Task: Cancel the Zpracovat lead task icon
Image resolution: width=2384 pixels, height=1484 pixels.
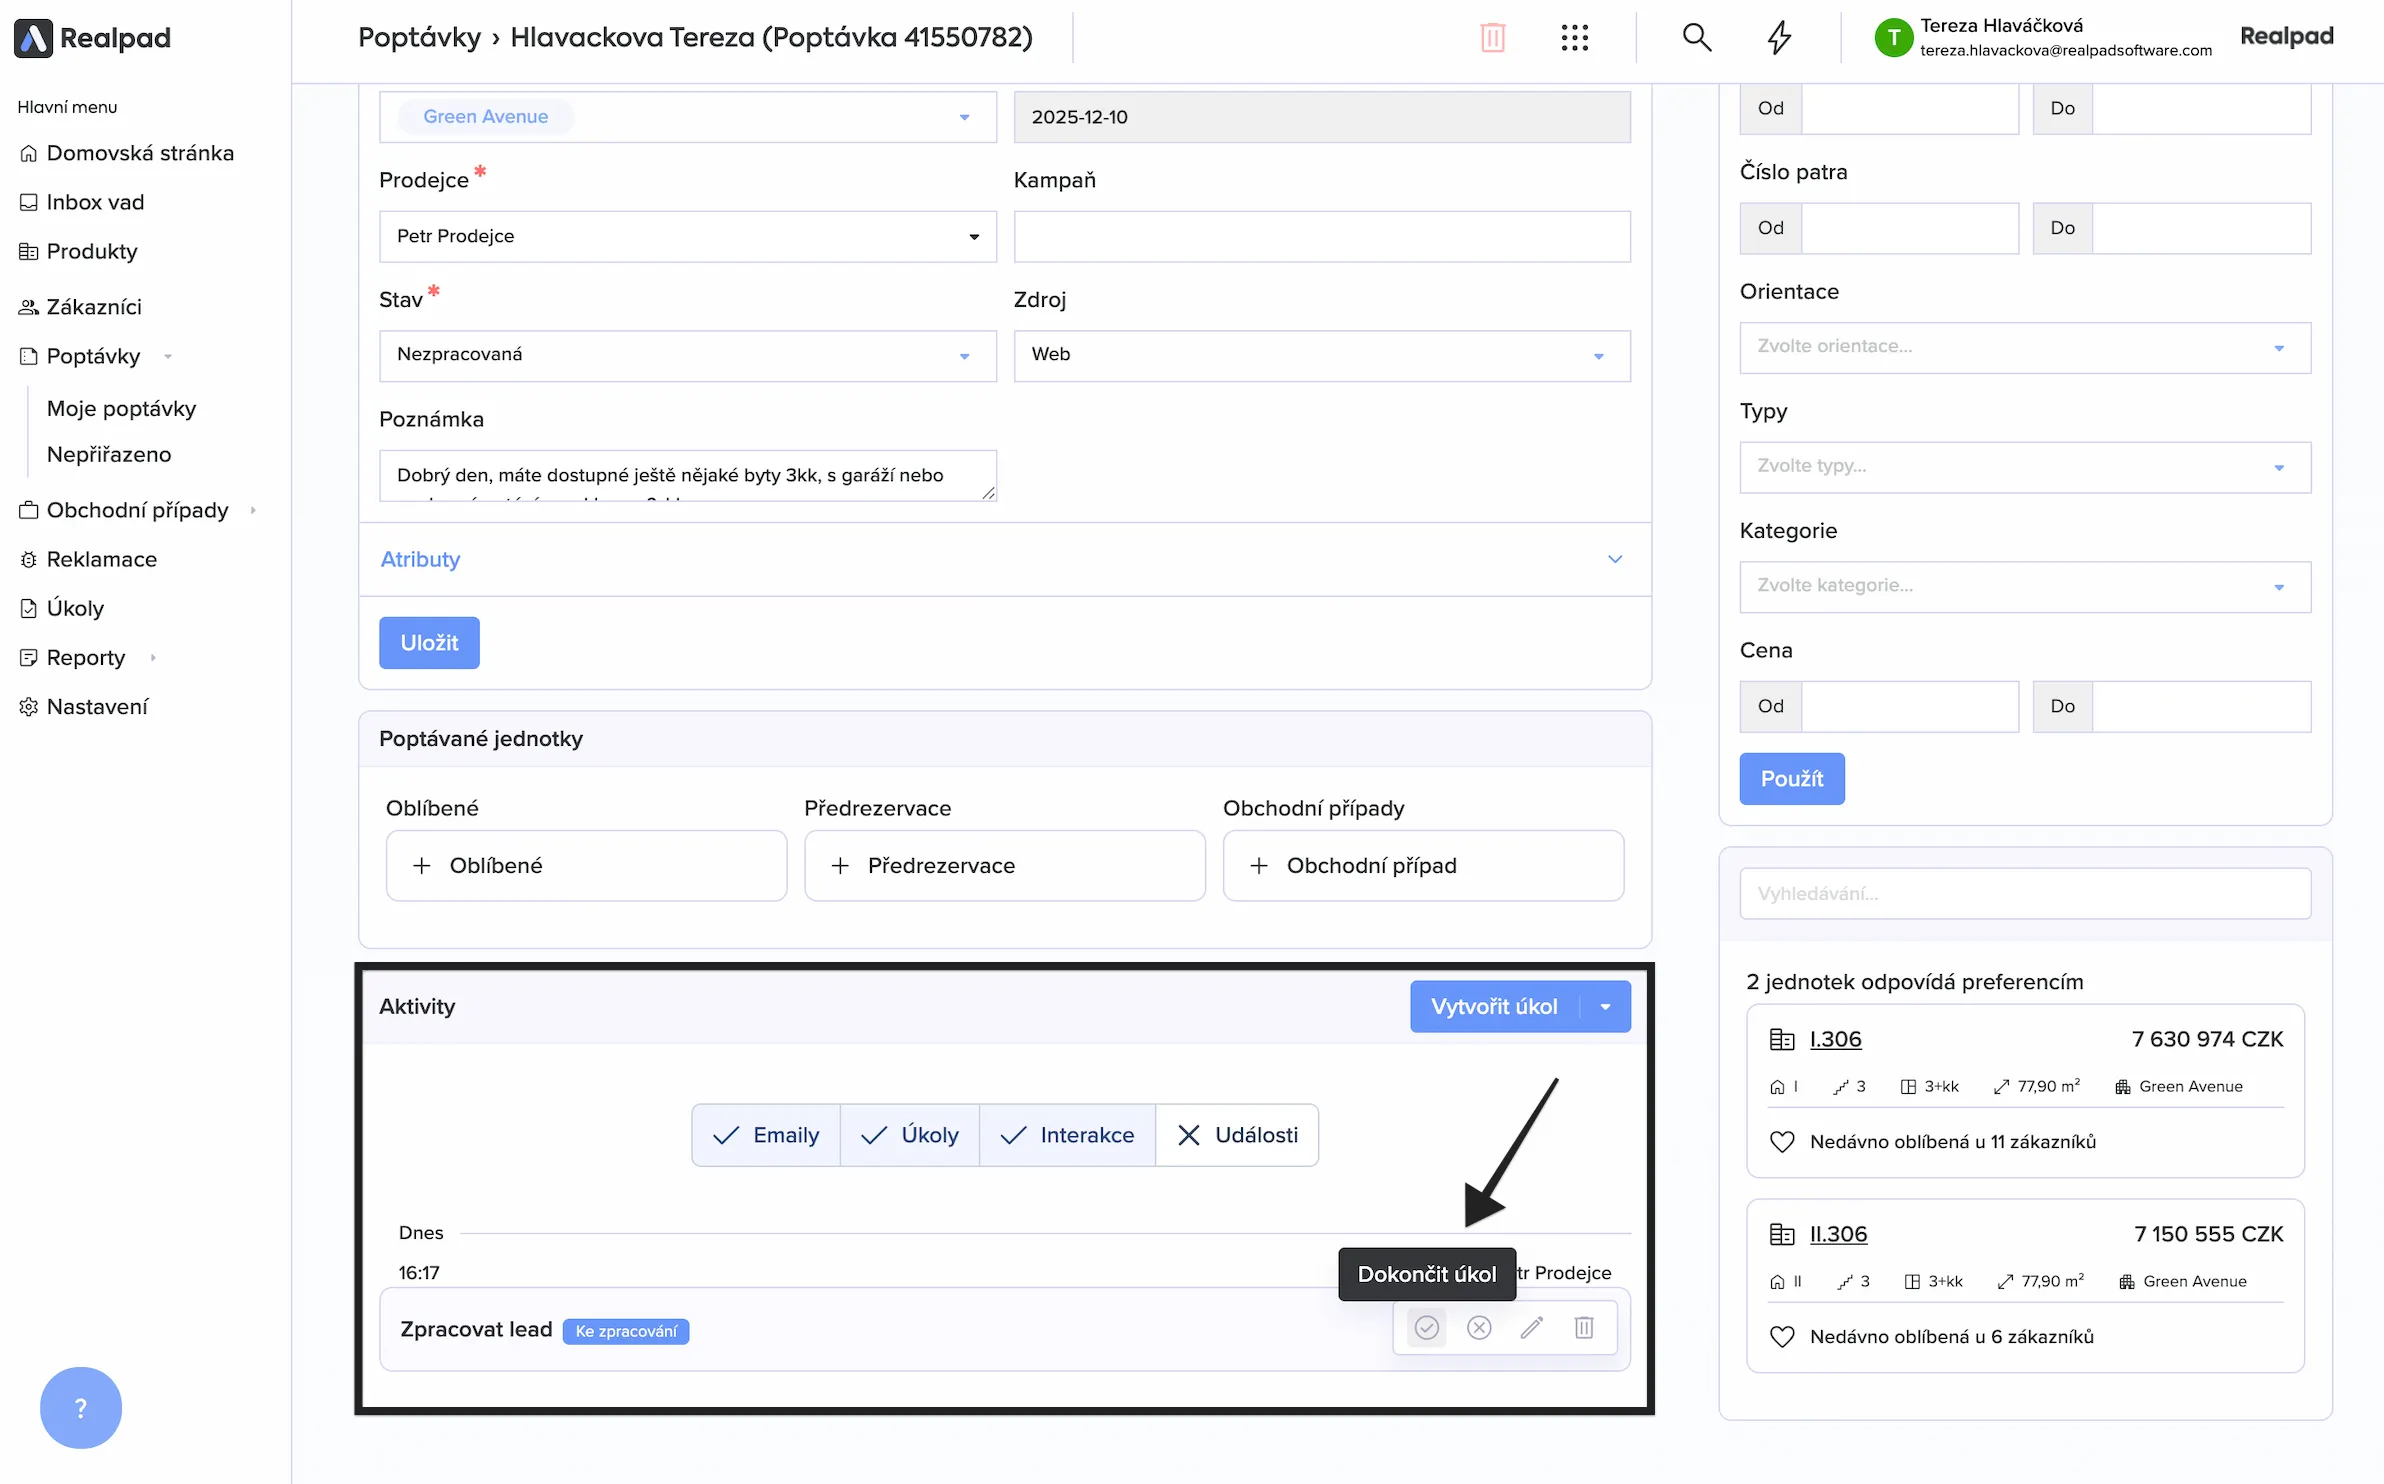Action: click(1479, 1328)
